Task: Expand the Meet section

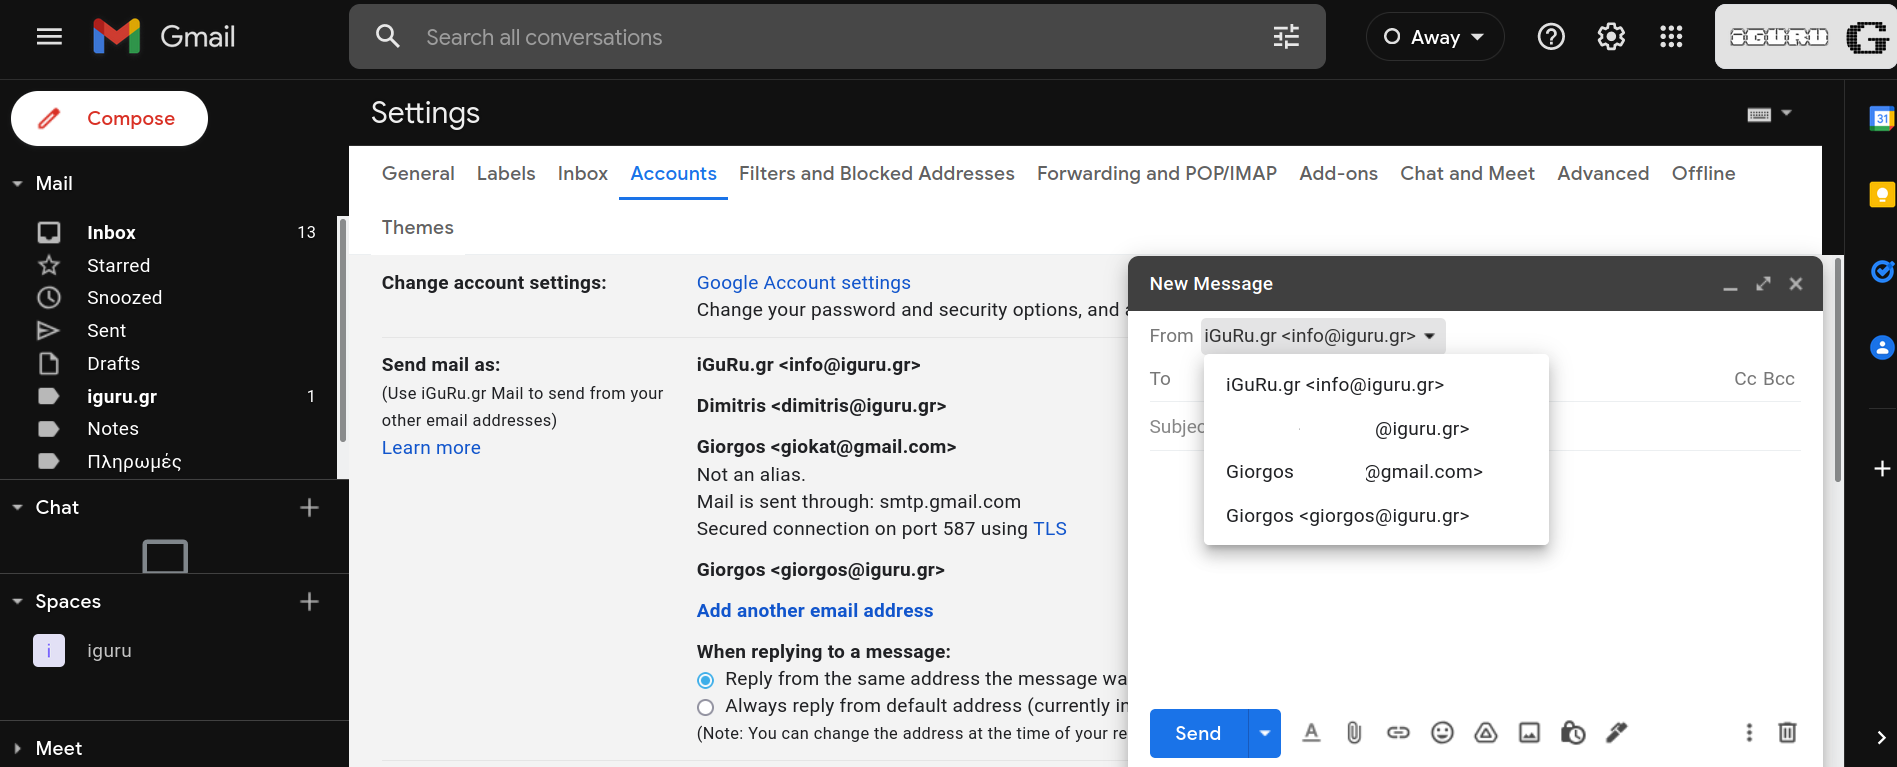Action: pyautogui.click(x=17, y=749)
